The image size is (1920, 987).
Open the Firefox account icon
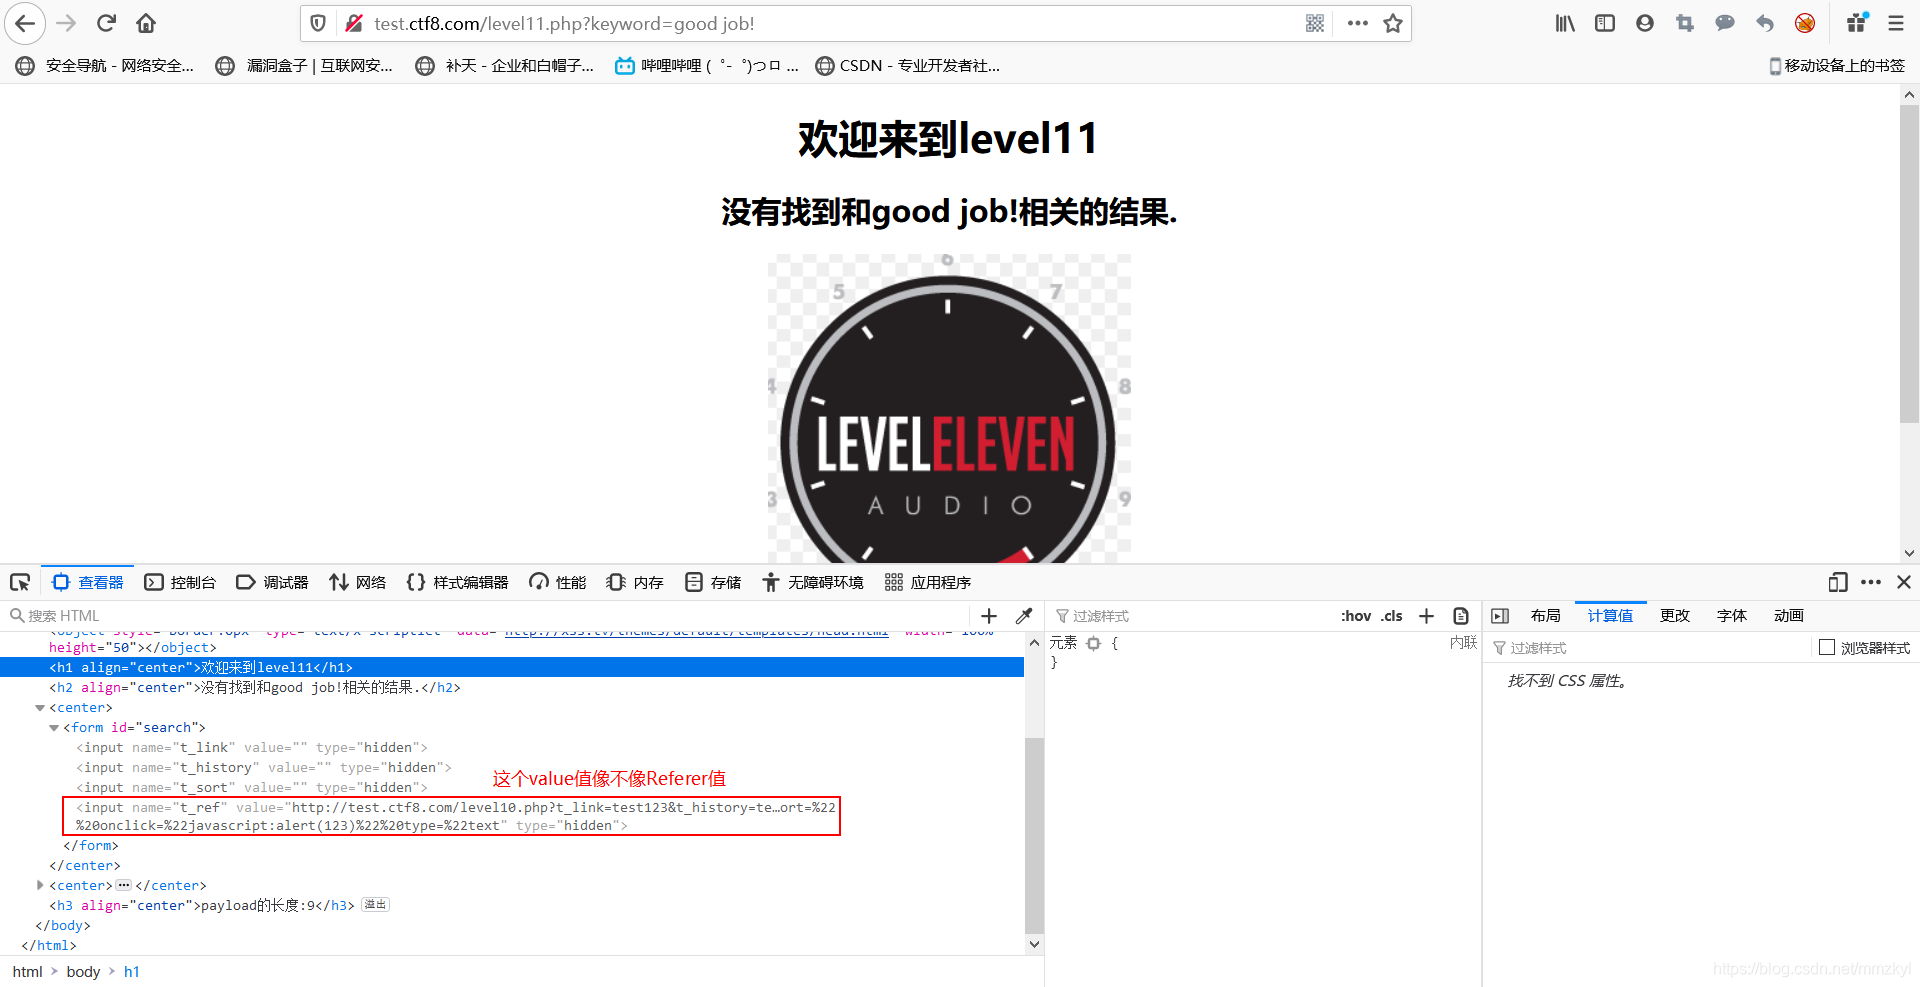point(1645,23)
